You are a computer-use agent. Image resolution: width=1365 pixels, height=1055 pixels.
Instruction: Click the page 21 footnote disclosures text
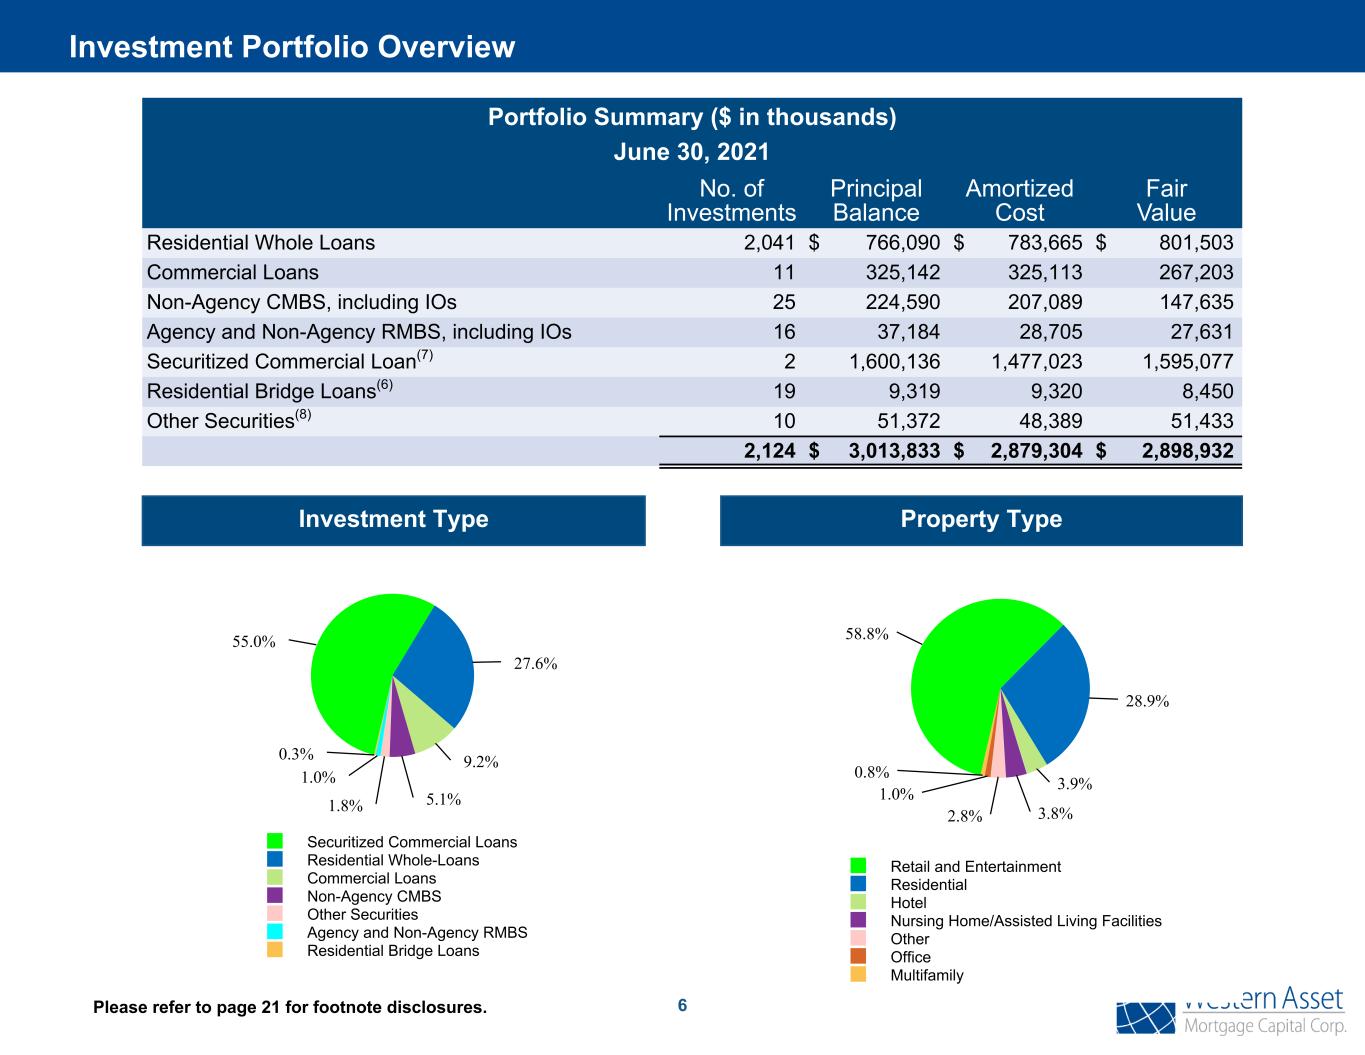(290, 1008)
